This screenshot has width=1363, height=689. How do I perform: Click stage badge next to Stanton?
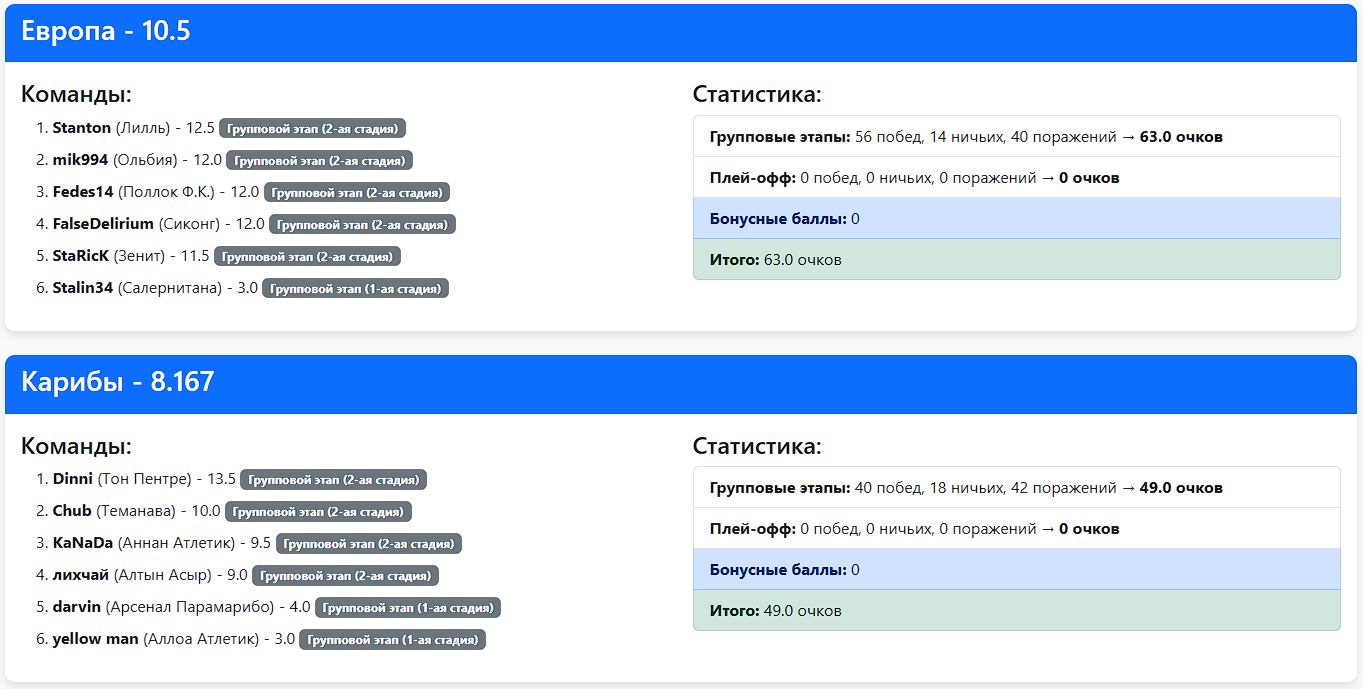(x=313, y=128)
